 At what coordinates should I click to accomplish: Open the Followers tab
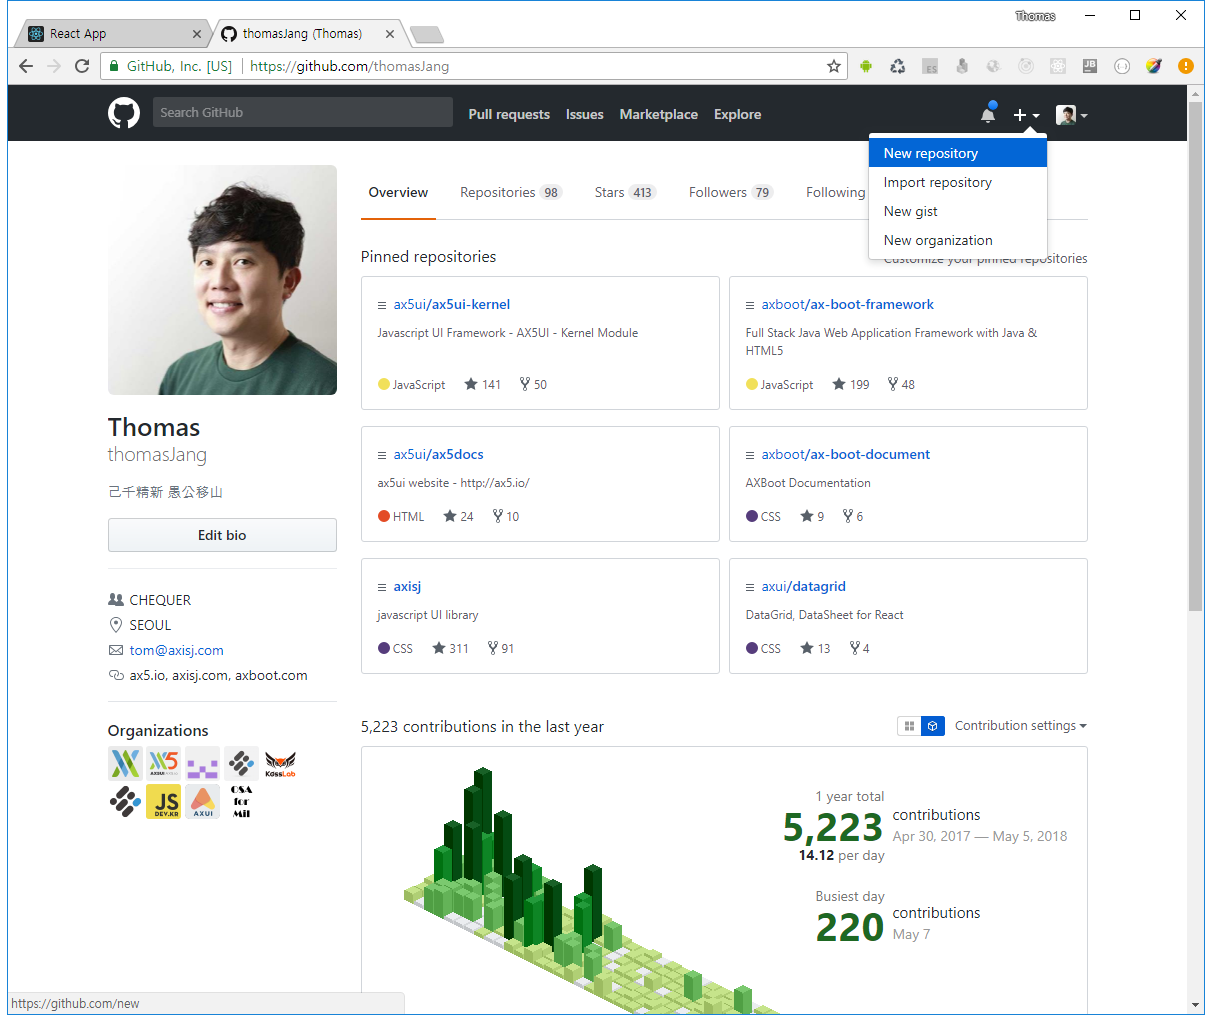[731, 193]
